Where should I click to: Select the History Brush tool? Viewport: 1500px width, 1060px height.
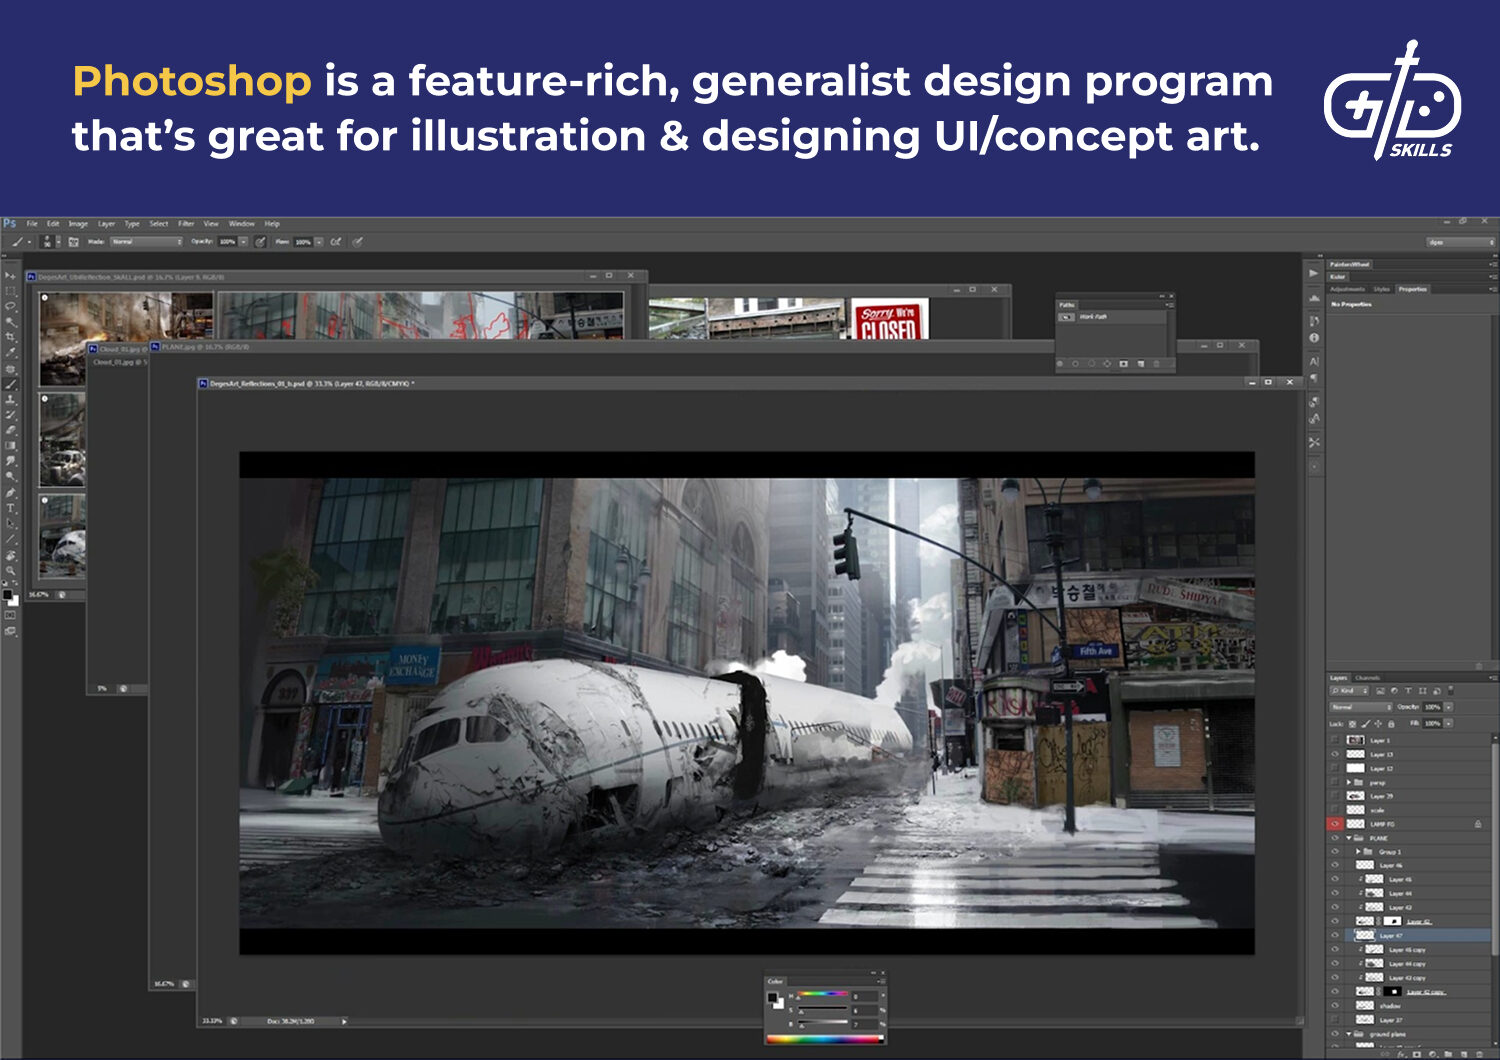[10, 415]
